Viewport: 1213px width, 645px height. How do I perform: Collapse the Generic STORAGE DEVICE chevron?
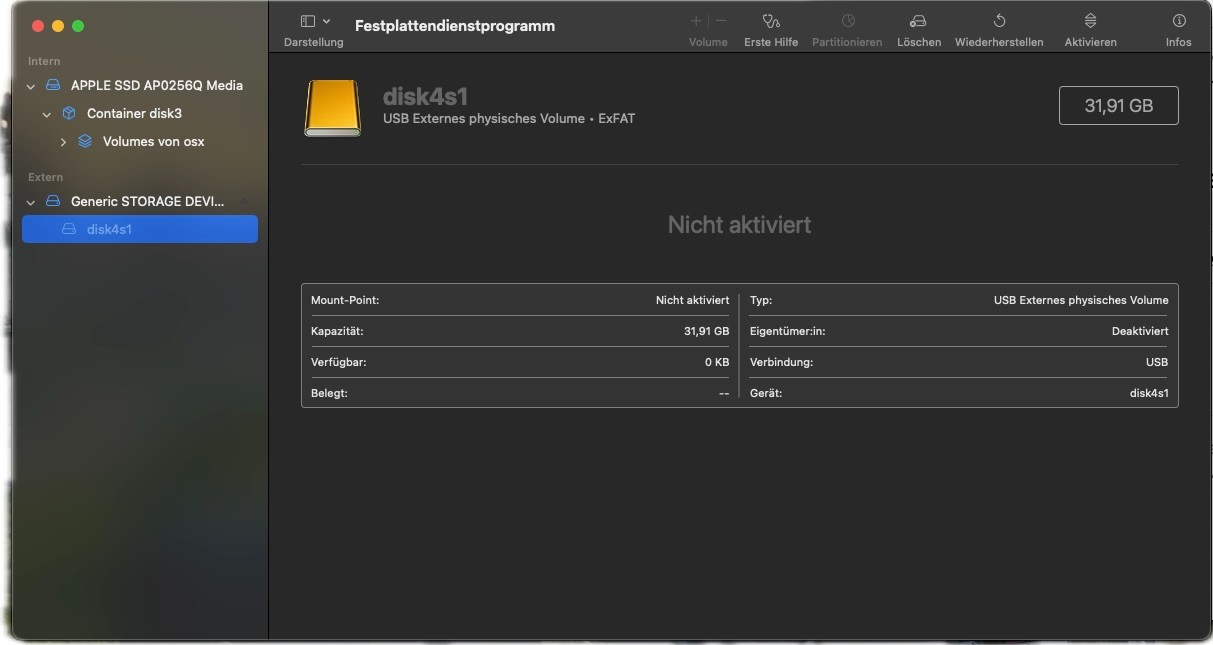coord(31,202)
